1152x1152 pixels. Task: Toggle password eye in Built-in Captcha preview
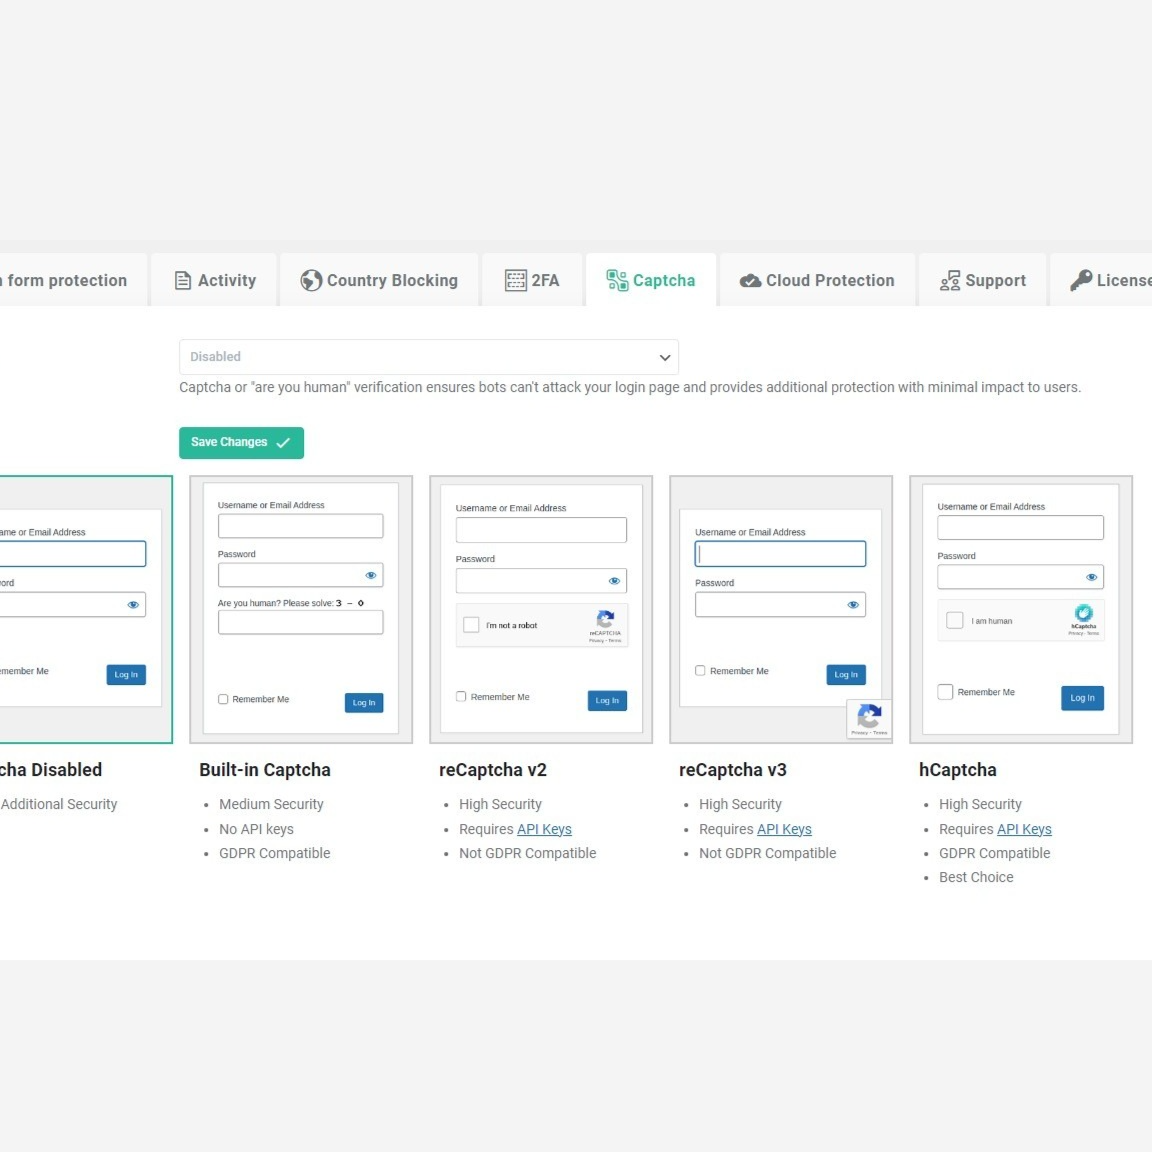pyautogui.click(x=371, y=575)
